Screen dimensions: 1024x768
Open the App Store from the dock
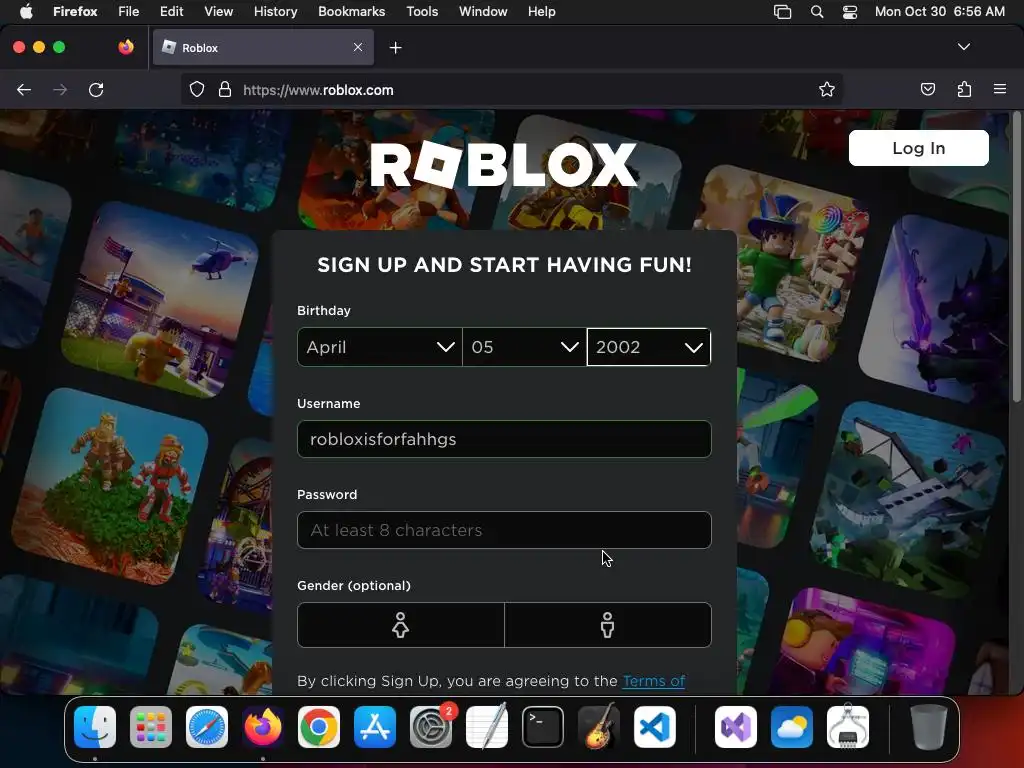(375, 727)
